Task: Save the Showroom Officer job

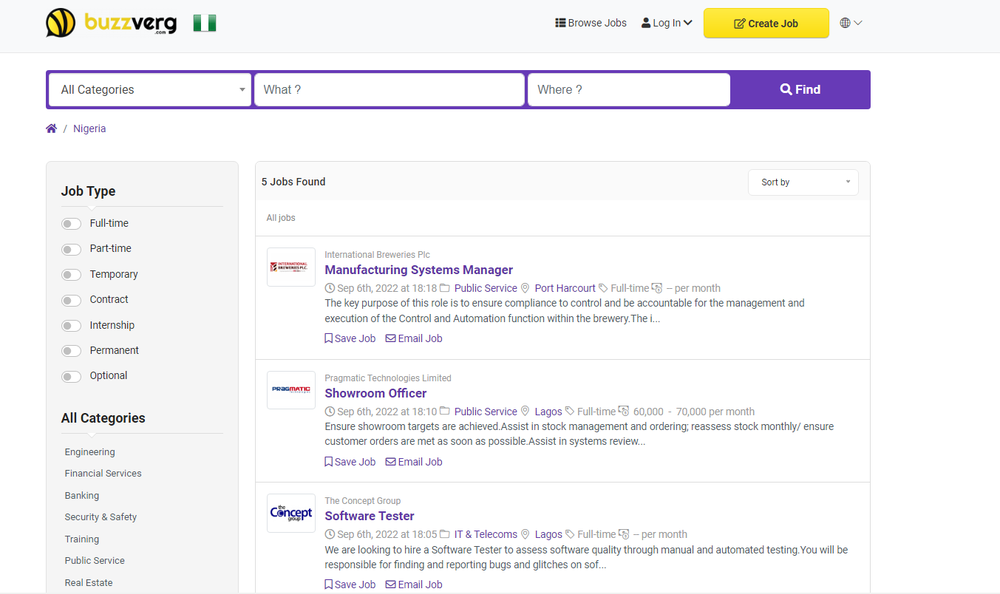Action: coord(349,461)
